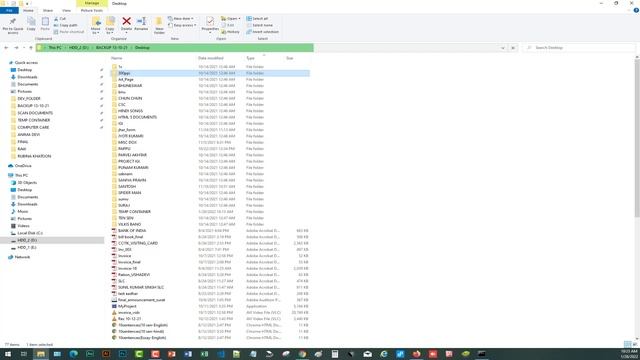The image size is (640, 360).
Task: Click Paste shortcut in ribbon
Action: (x=69, y=32)
